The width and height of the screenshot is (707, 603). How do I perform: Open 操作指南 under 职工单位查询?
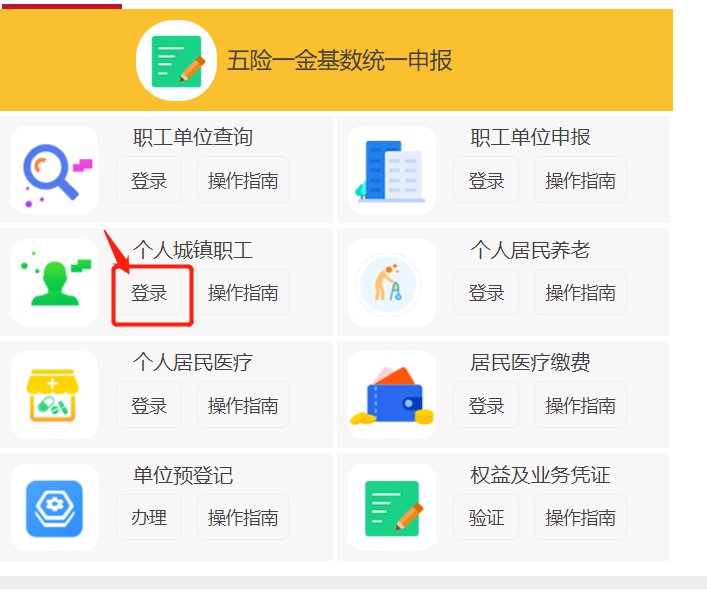tap(243, 180)
